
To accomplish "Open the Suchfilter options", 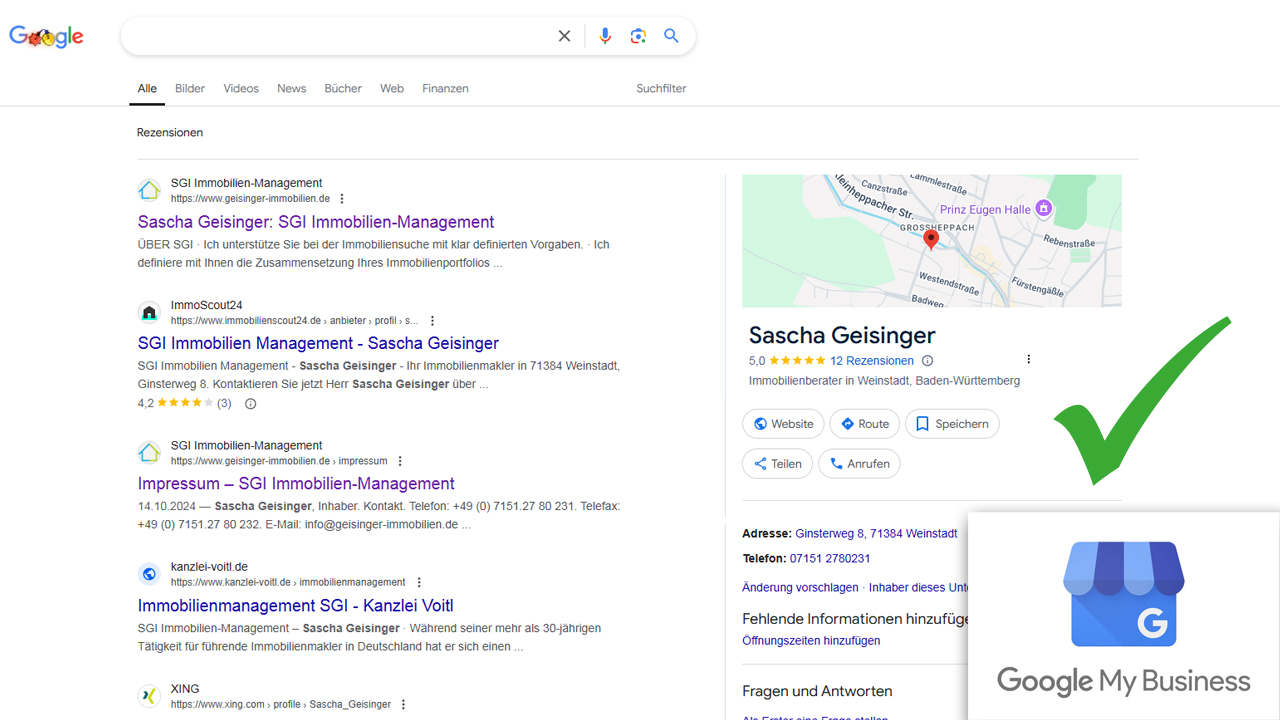I will [661, 88].
